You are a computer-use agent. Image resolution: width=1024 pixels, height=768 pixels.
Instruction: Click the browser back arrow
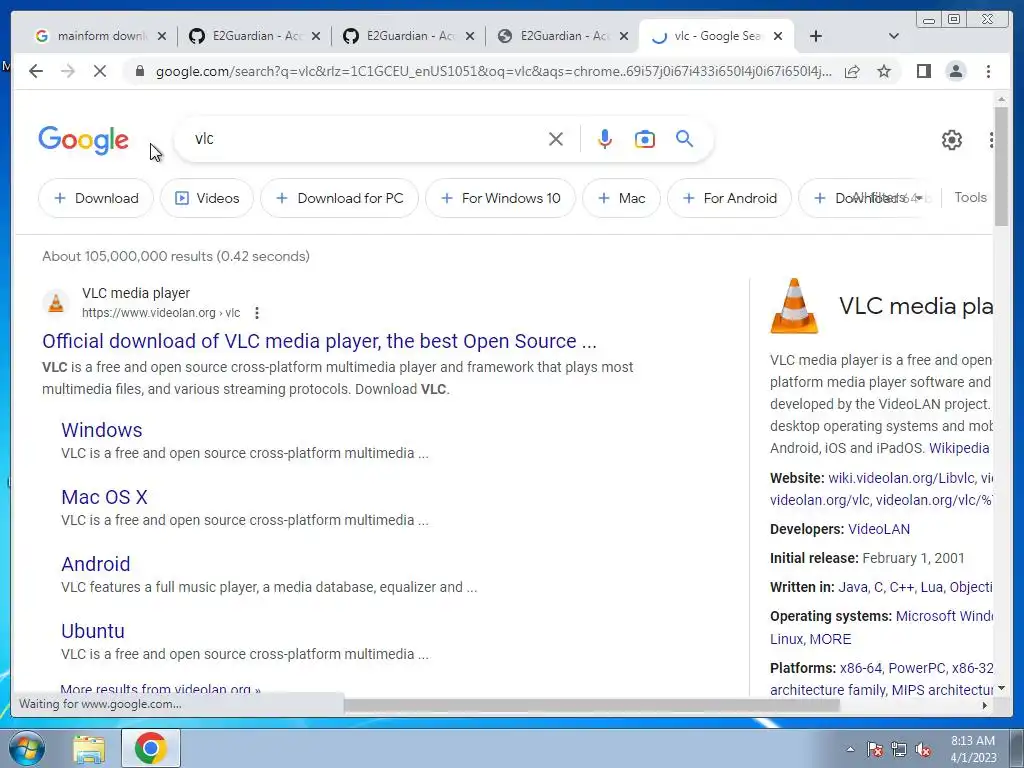click(36, 71)
